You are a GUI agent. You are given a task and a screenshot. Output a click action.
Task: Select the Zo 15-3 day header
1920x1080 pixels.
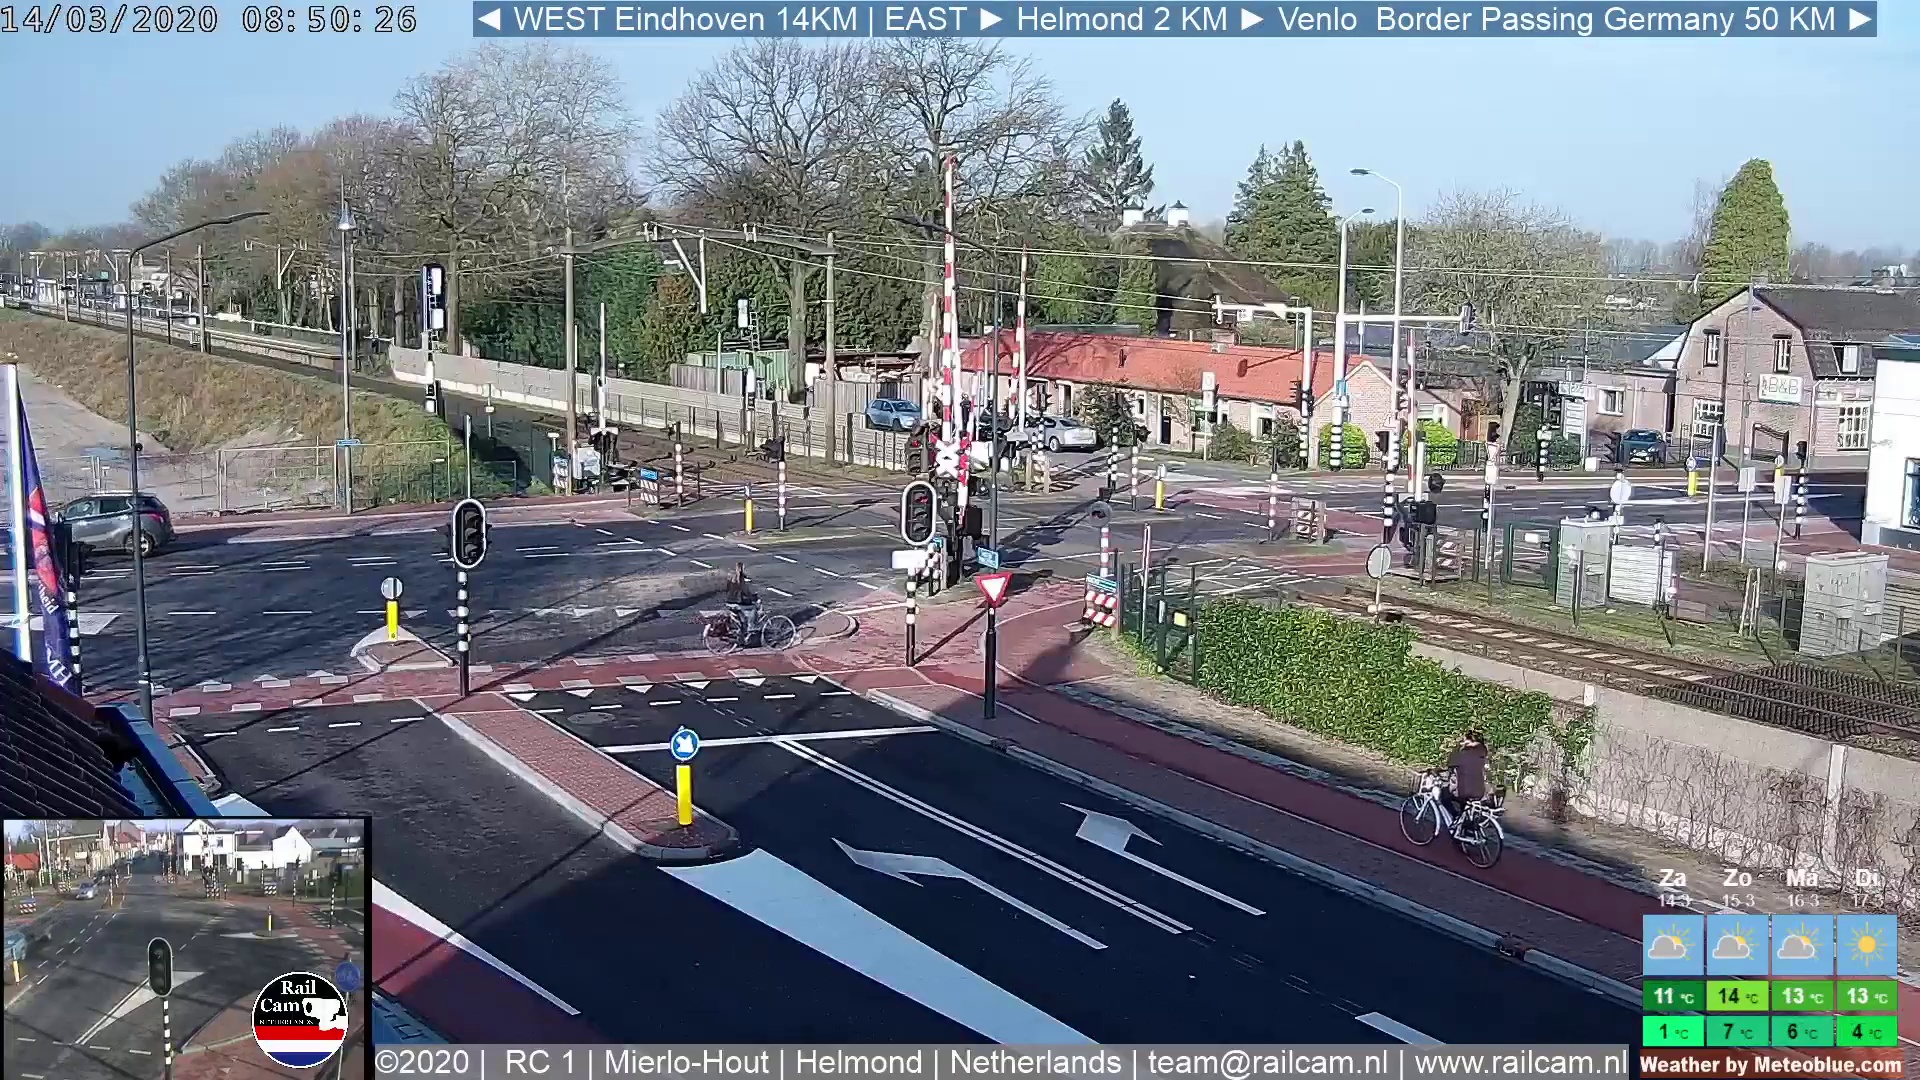[1737, 887]
